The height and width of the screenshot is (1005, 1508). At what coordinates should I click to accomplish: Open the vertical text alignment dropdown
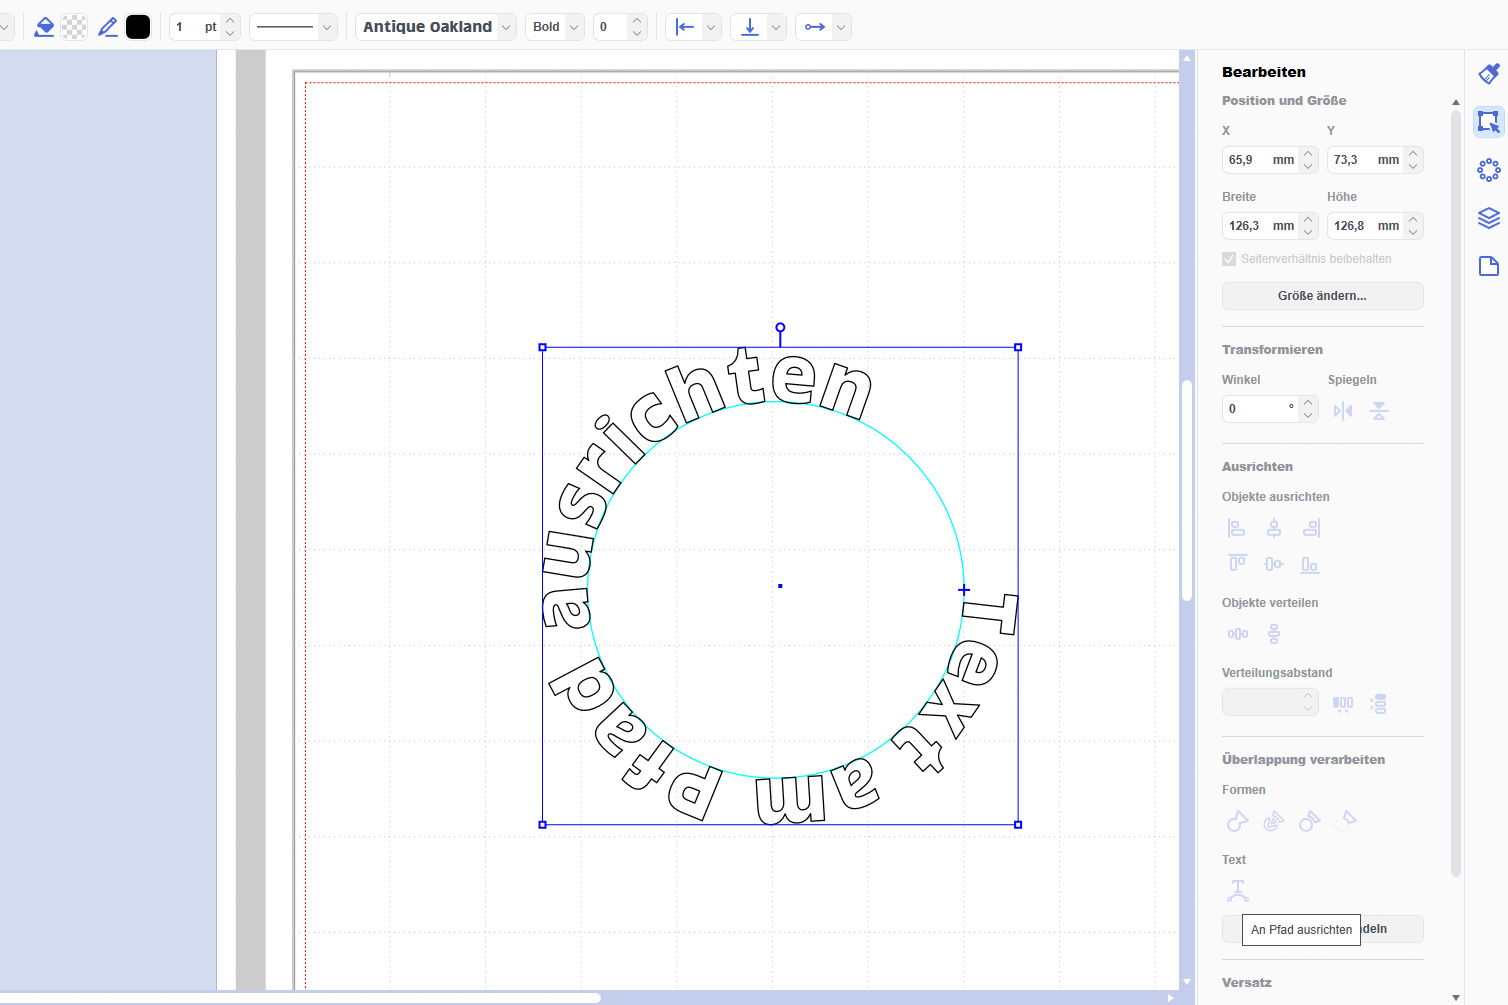coord(775,27)
